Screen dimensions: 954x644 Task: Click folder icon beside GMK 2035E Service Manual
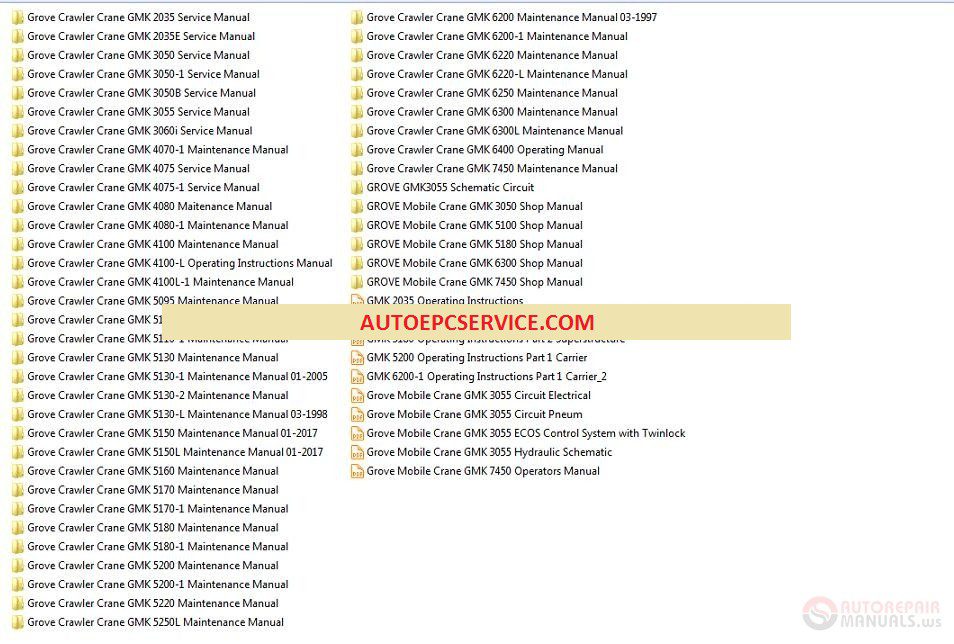(x=18, y=37)
